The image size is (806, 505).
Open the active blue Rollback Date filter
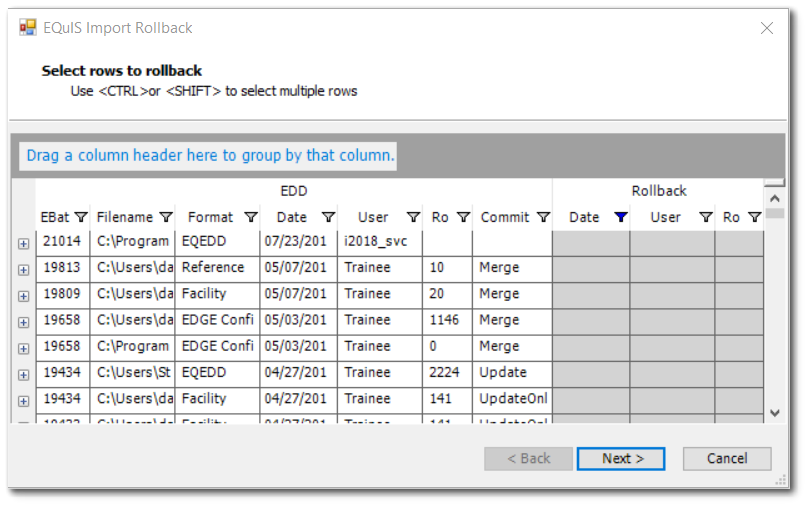[620, 217]
